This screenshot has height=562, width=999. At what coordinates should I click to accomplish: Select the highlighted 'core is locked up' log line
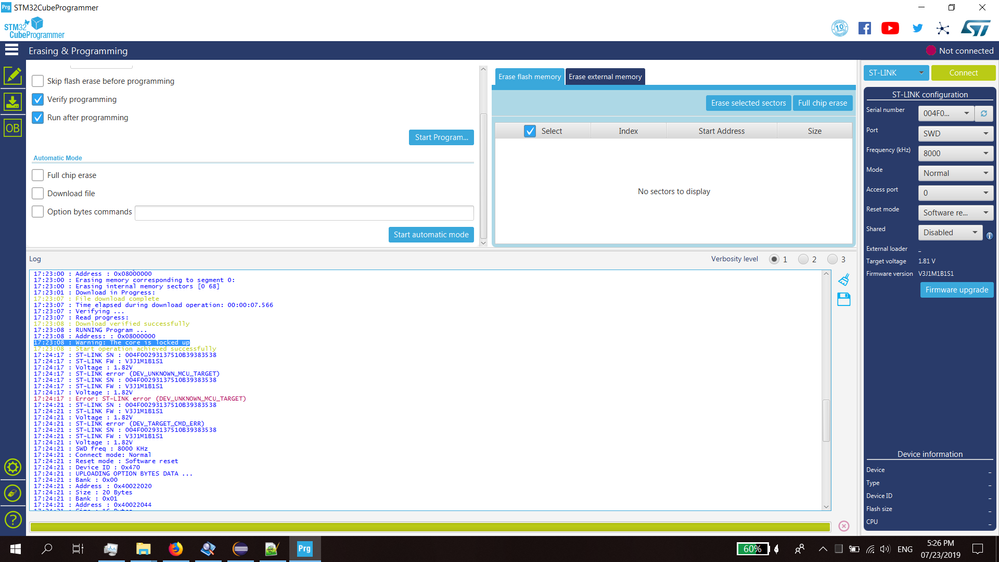click(111, 343)
